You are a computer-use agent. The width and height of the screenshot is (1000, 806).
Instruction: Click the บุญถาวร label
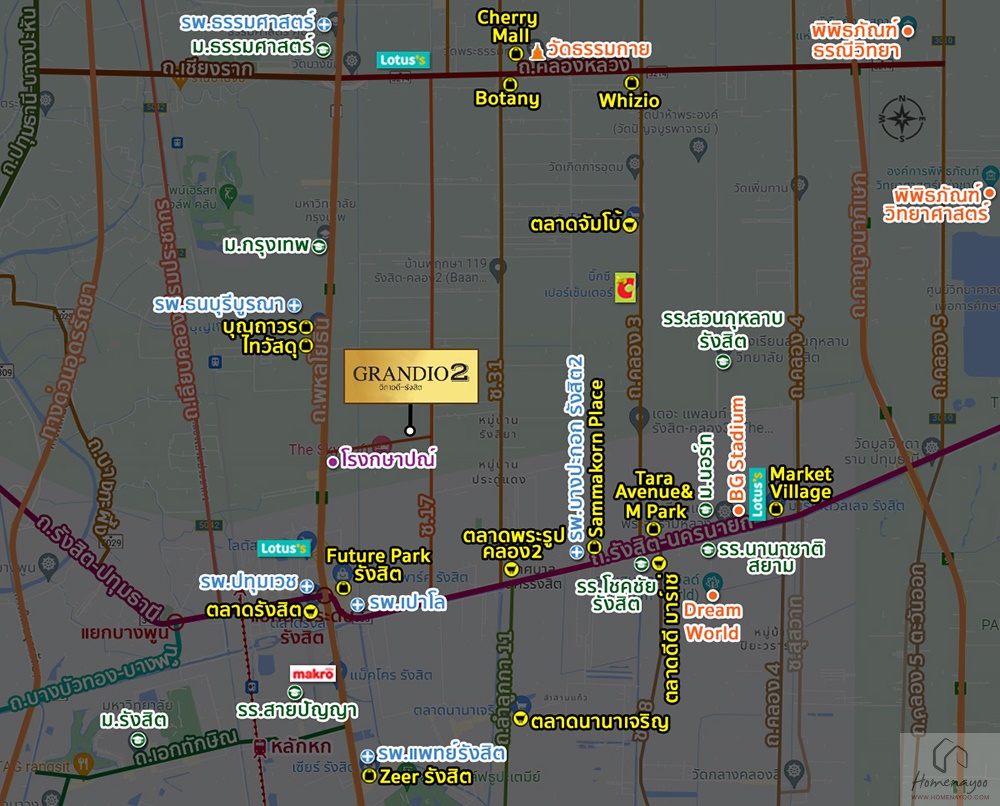pyautogui.click(x=260, y=327)
